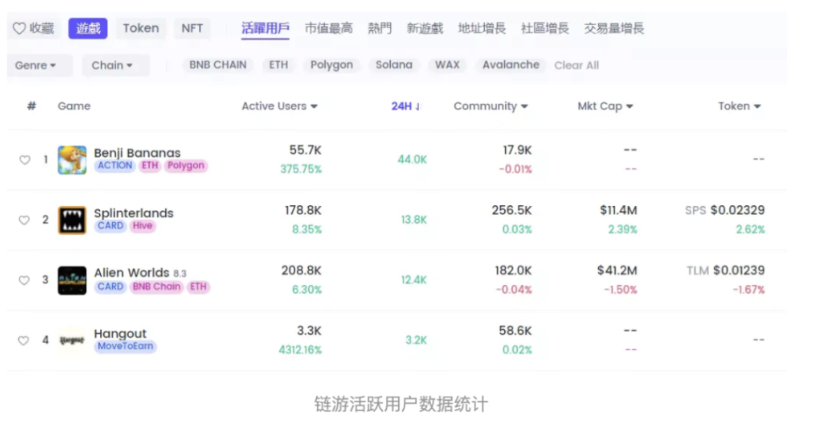Favorite Splinterlands with the heart
The width and height of the screenshot is (823, 421).
tap(25, 220)
